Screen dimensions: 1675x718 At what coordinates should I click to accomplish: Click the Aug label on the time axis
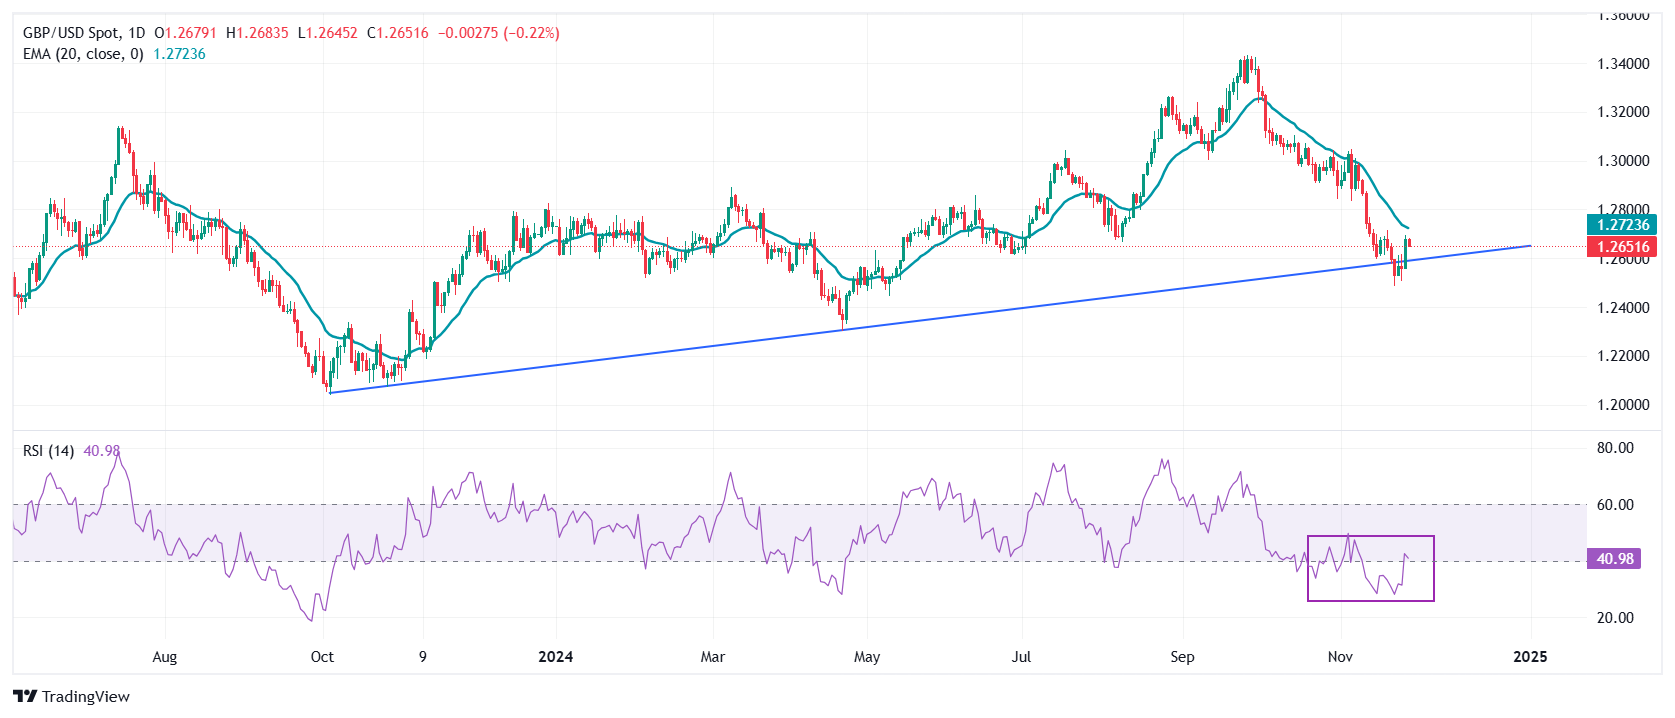(165, 657)
